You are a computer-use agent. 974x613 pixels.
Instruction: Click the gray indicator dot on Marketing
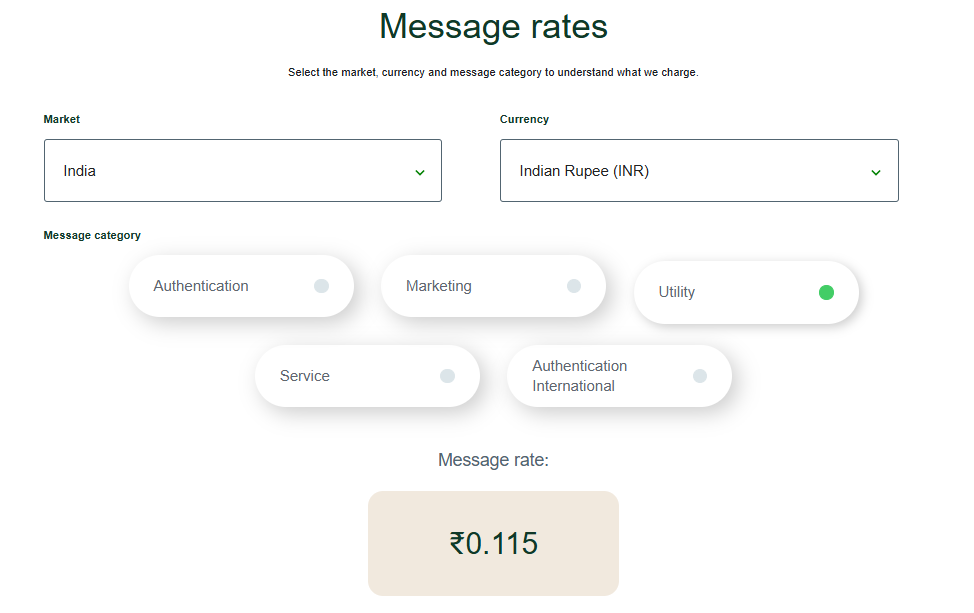[x=572, y=285]
